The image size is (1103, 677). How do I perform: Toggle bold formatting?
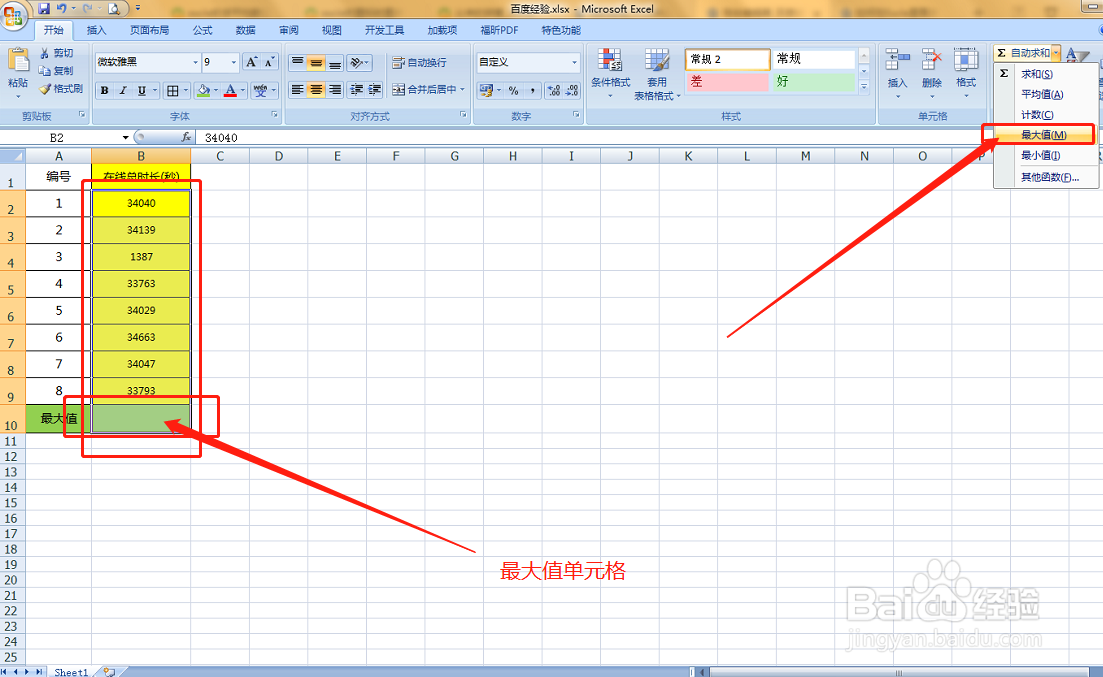point(104,90)
